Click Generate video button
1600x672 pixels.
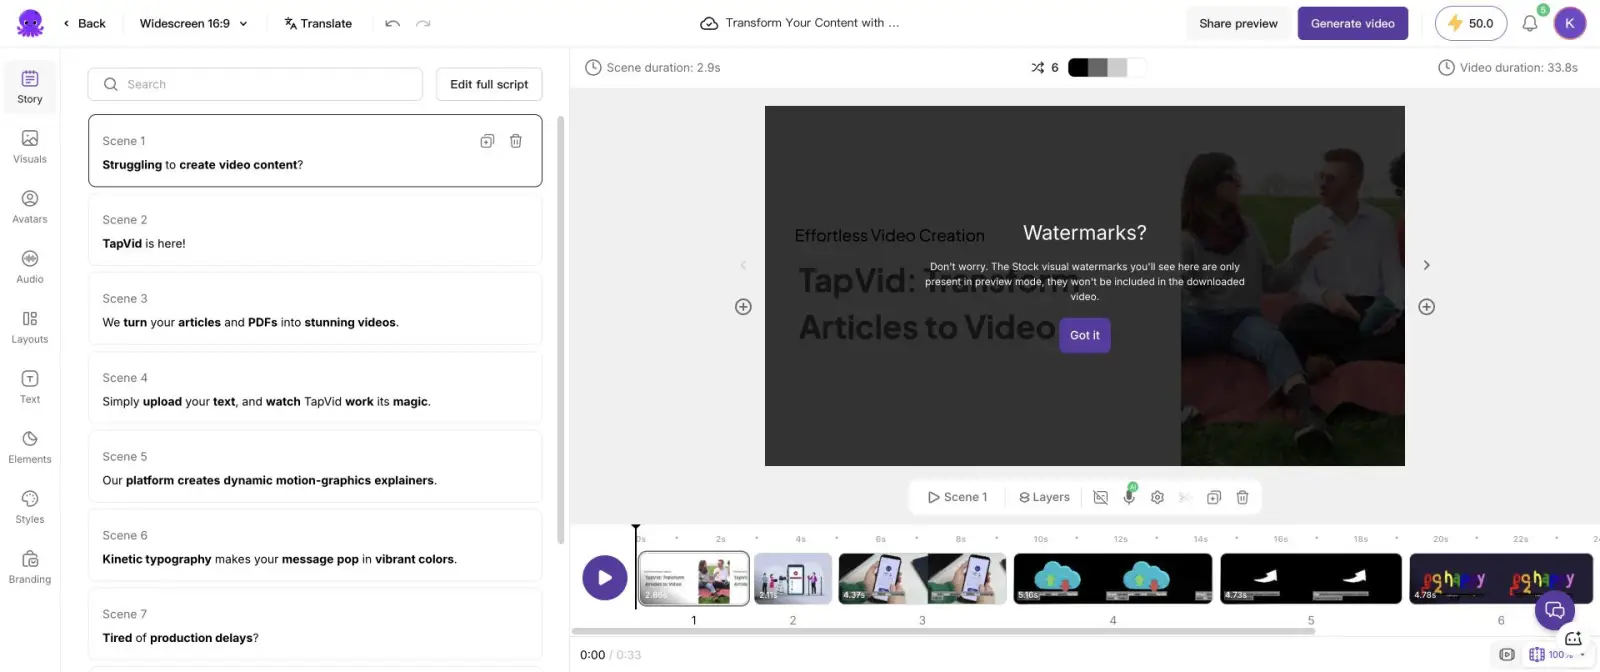coord(1352,23)
